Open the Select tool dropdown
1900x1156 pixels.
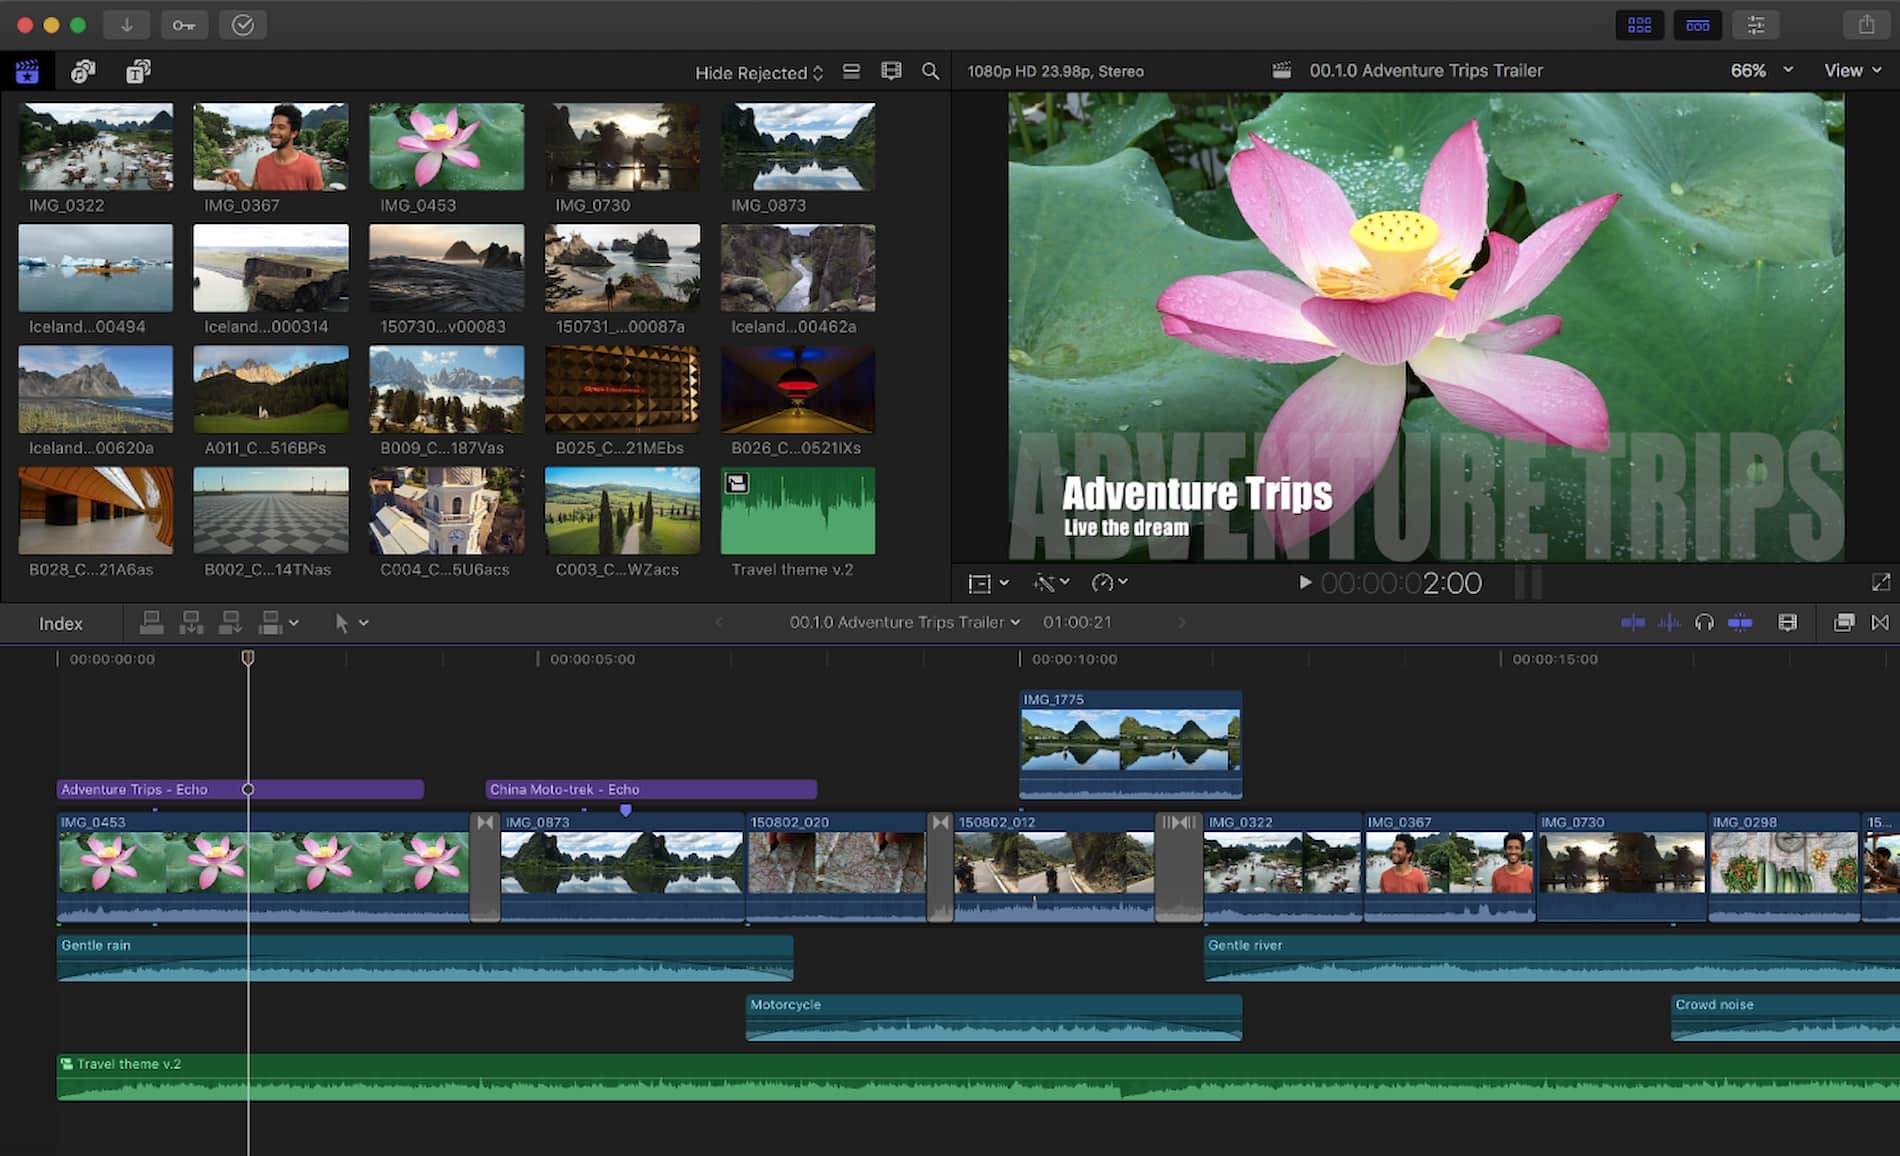point(349,622)
